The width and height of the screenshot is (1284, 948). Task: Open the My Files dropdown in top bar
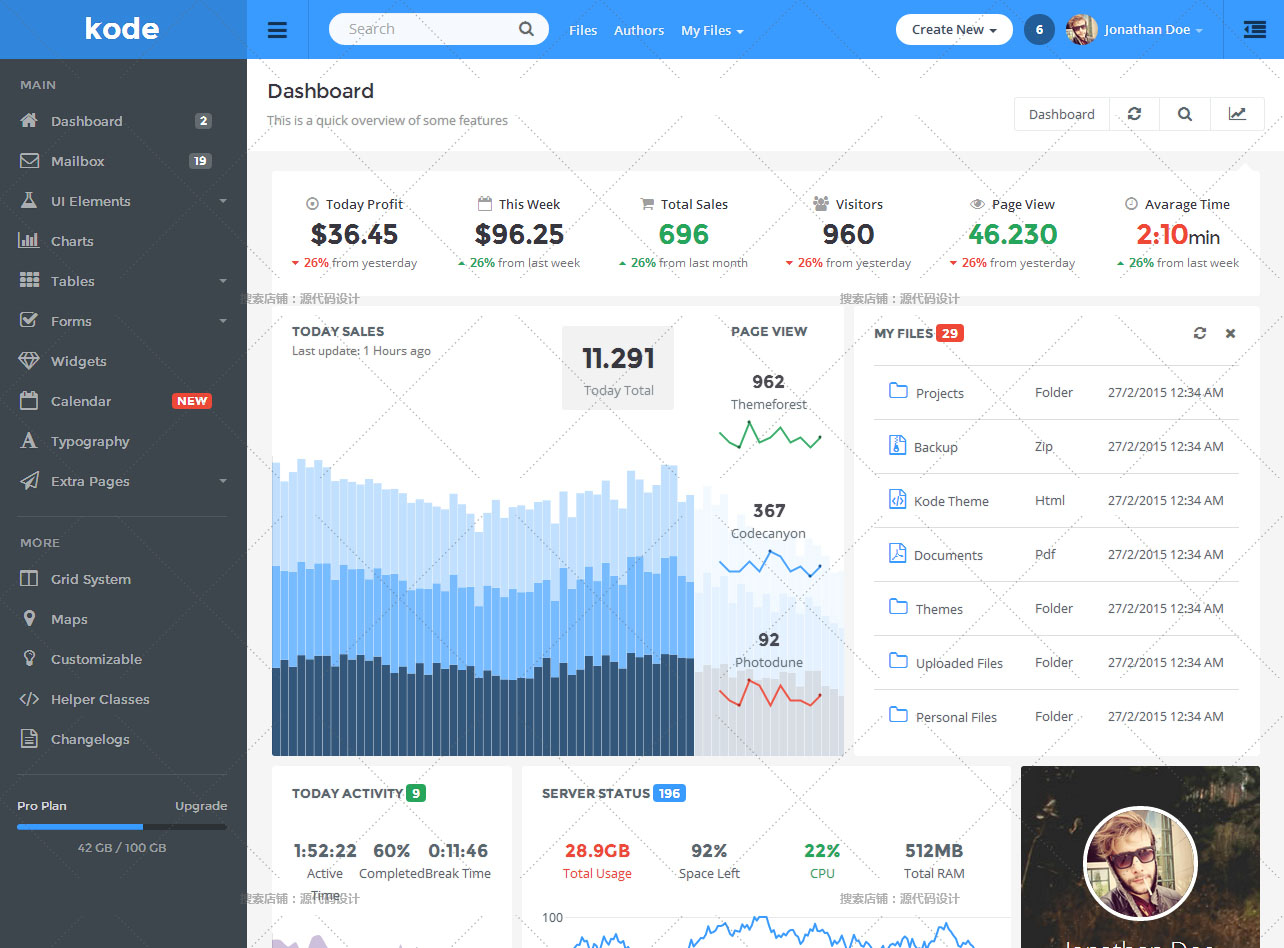pyautogui.click(x=712, y=31)
